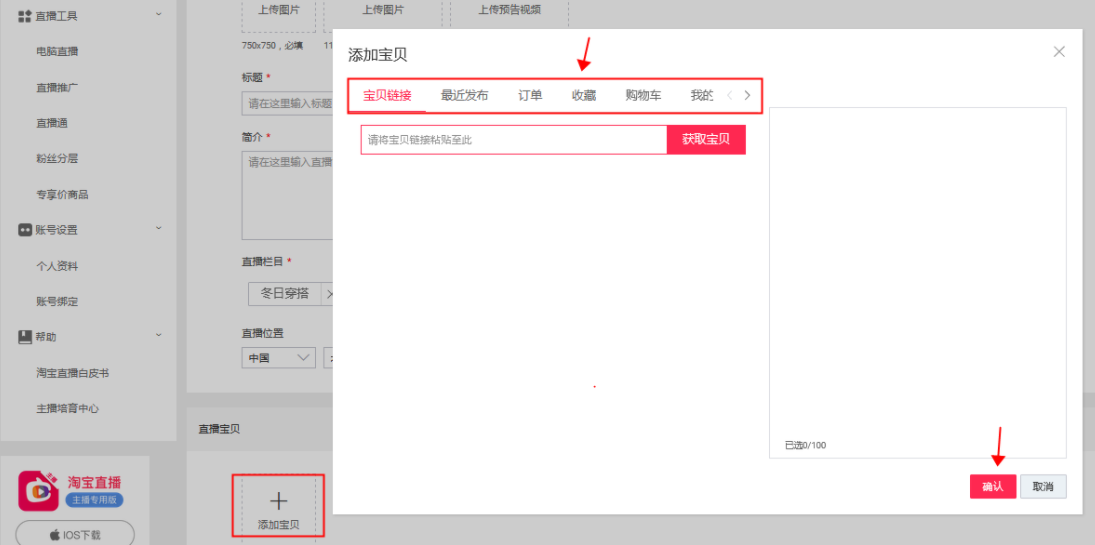Click the plus icon for 添加宝贝
The image size is (1095, 545).
click(278, 501)
